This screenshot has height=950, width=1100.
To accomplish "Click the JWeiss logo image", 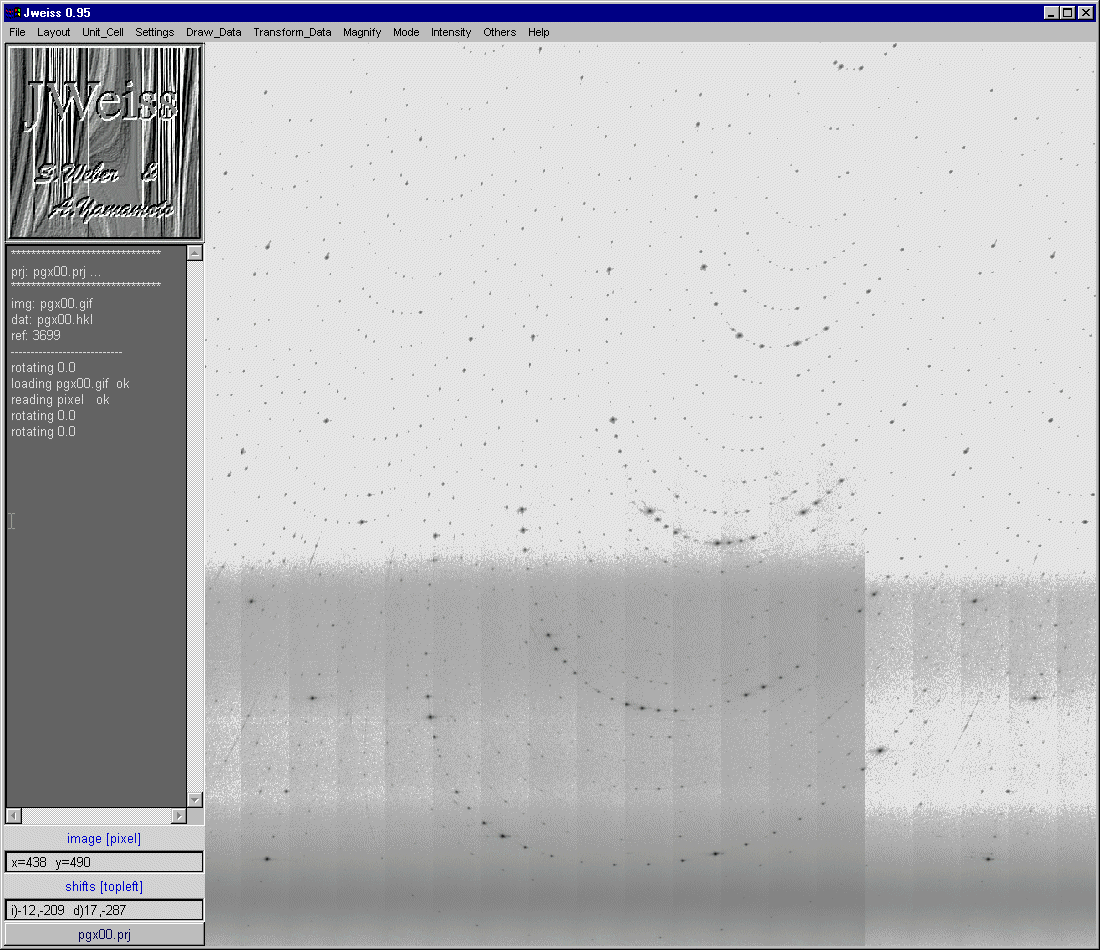I will point(104,142).
